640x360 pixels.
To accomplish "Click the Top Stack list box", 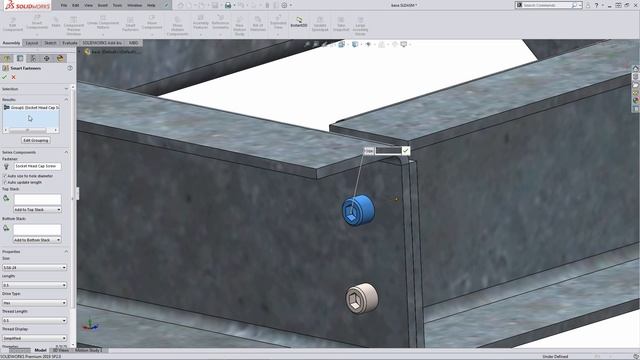I will point(38,199).
